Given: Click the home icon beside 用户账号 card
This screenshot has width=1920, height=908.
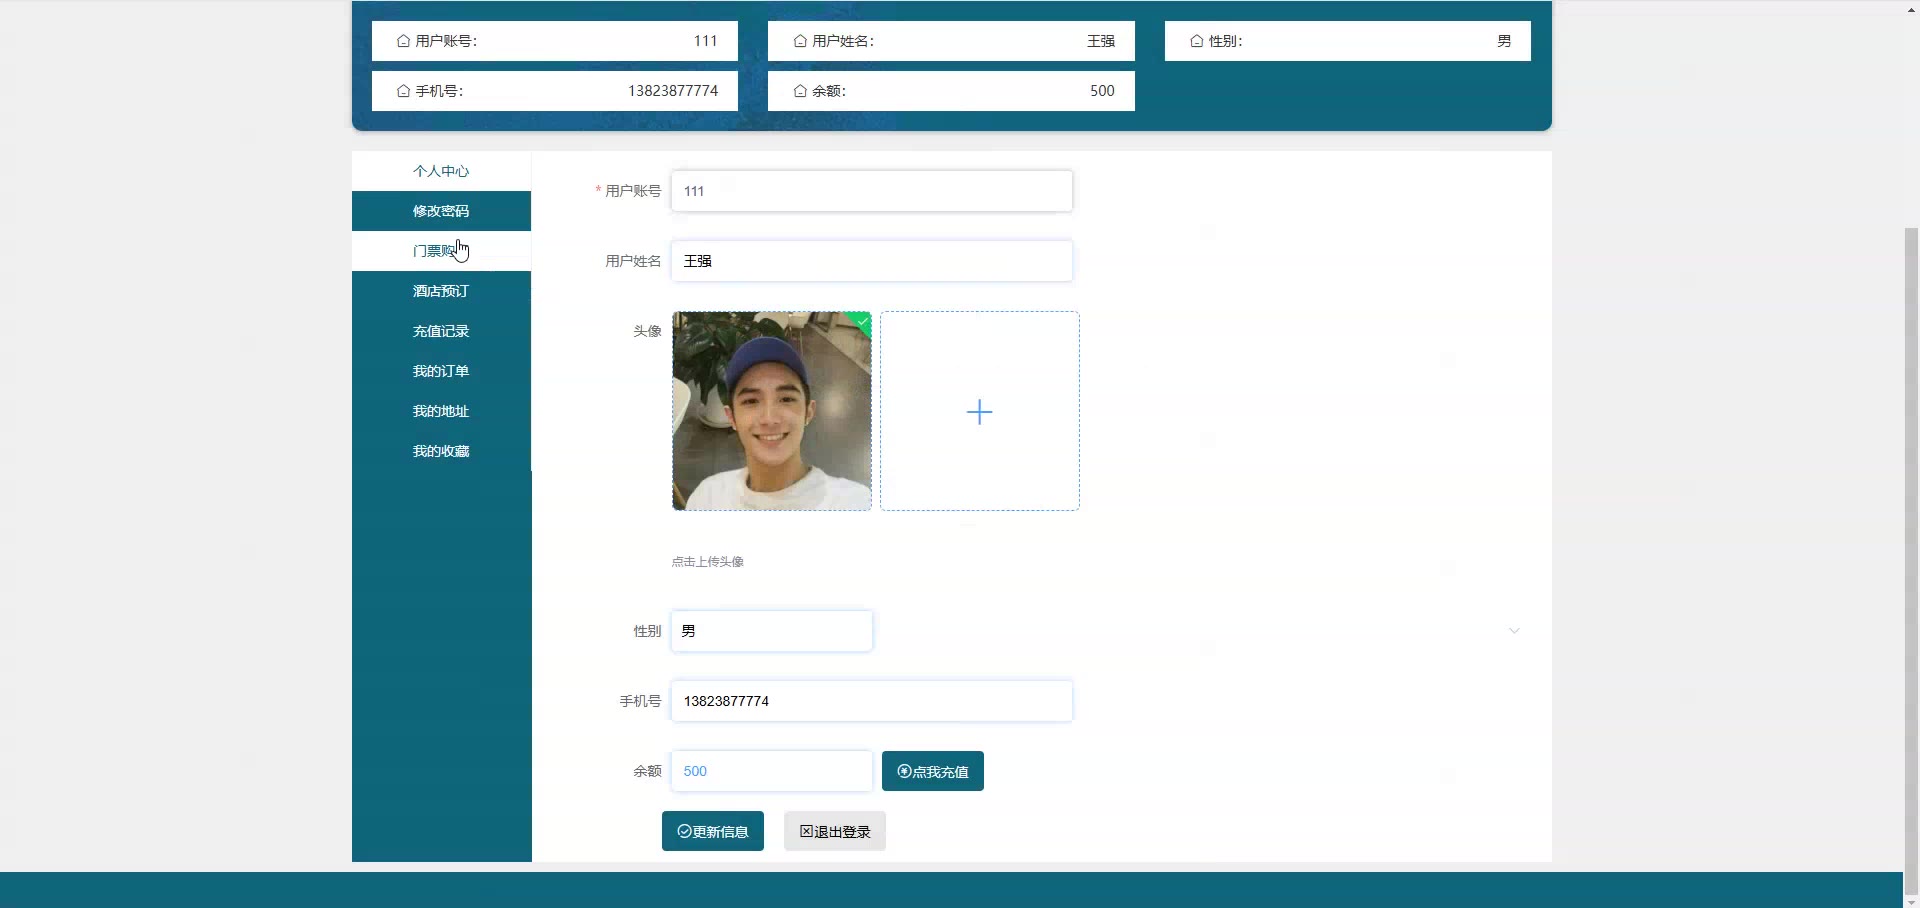Looking at the screenshot, I should click(403, 41).
